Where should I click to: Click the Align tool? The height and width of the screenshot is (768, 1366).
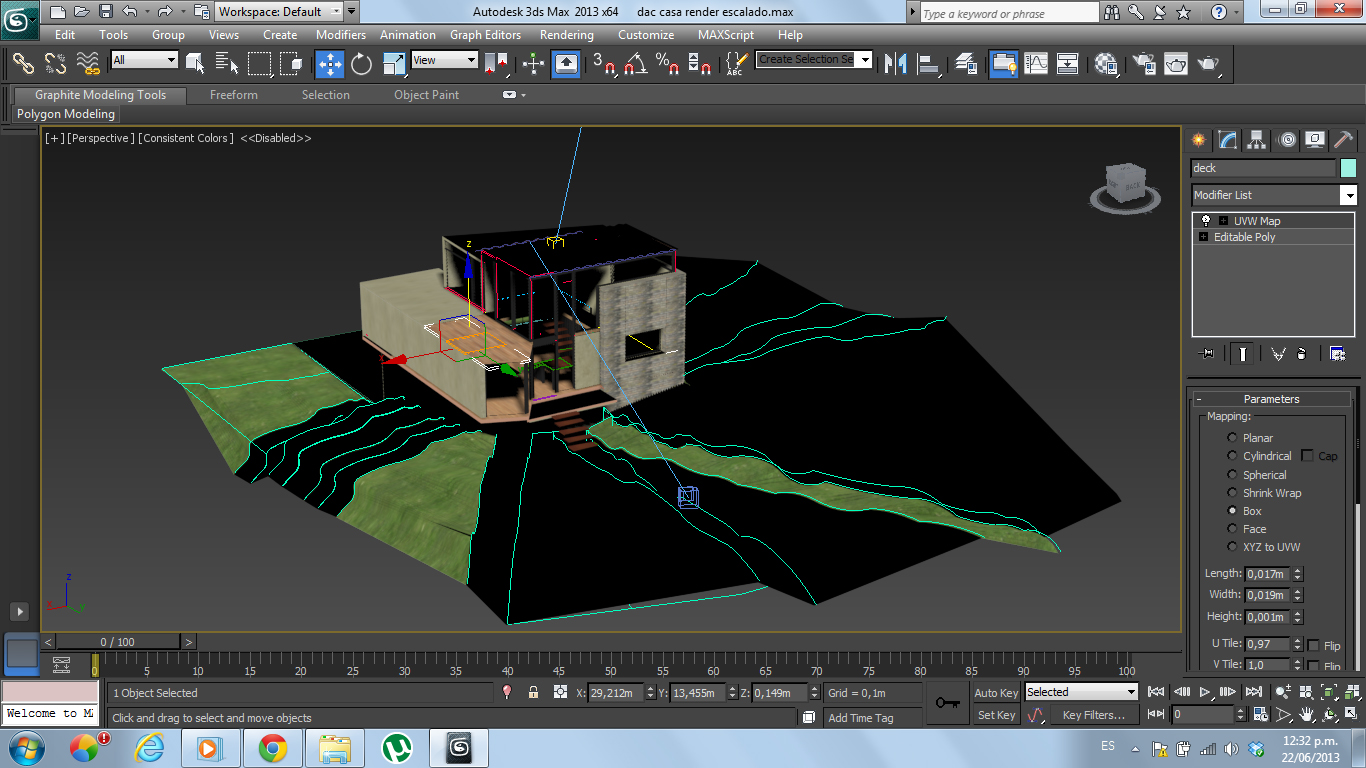point(928,63)
